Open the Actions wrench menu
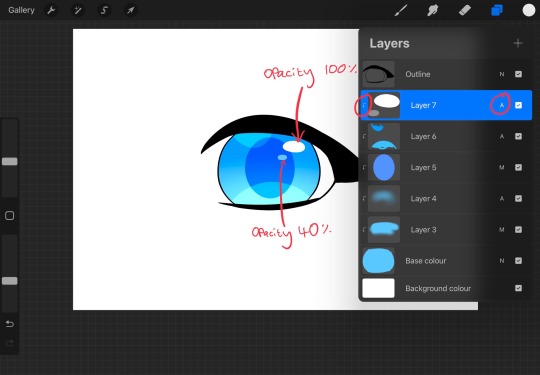Image resolution: width=540 pixels, height=375 pixels. 51,10
